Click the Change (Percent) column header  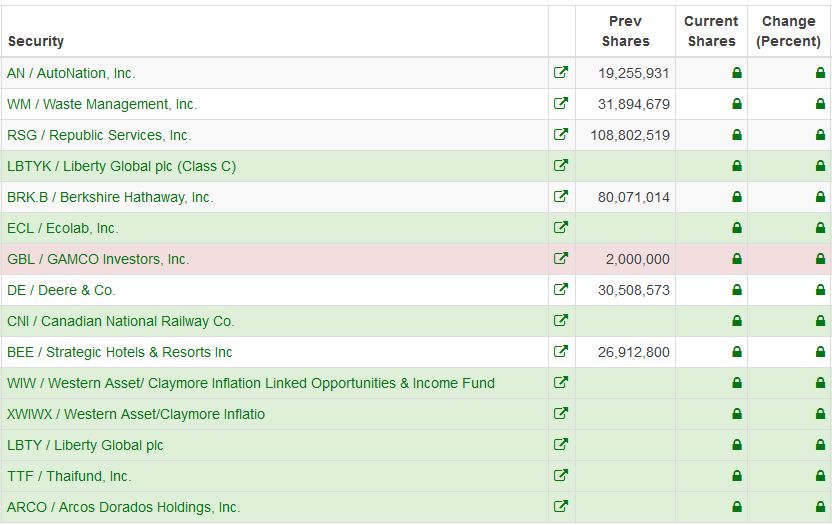788,31
